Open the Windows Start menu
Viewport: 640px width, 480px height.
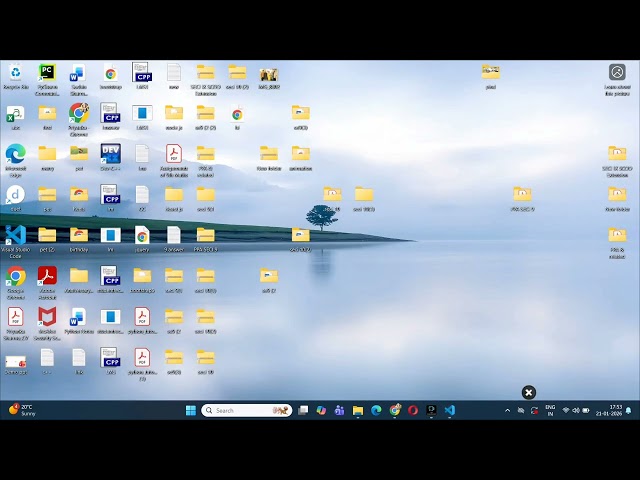click(x=191, y=410)
